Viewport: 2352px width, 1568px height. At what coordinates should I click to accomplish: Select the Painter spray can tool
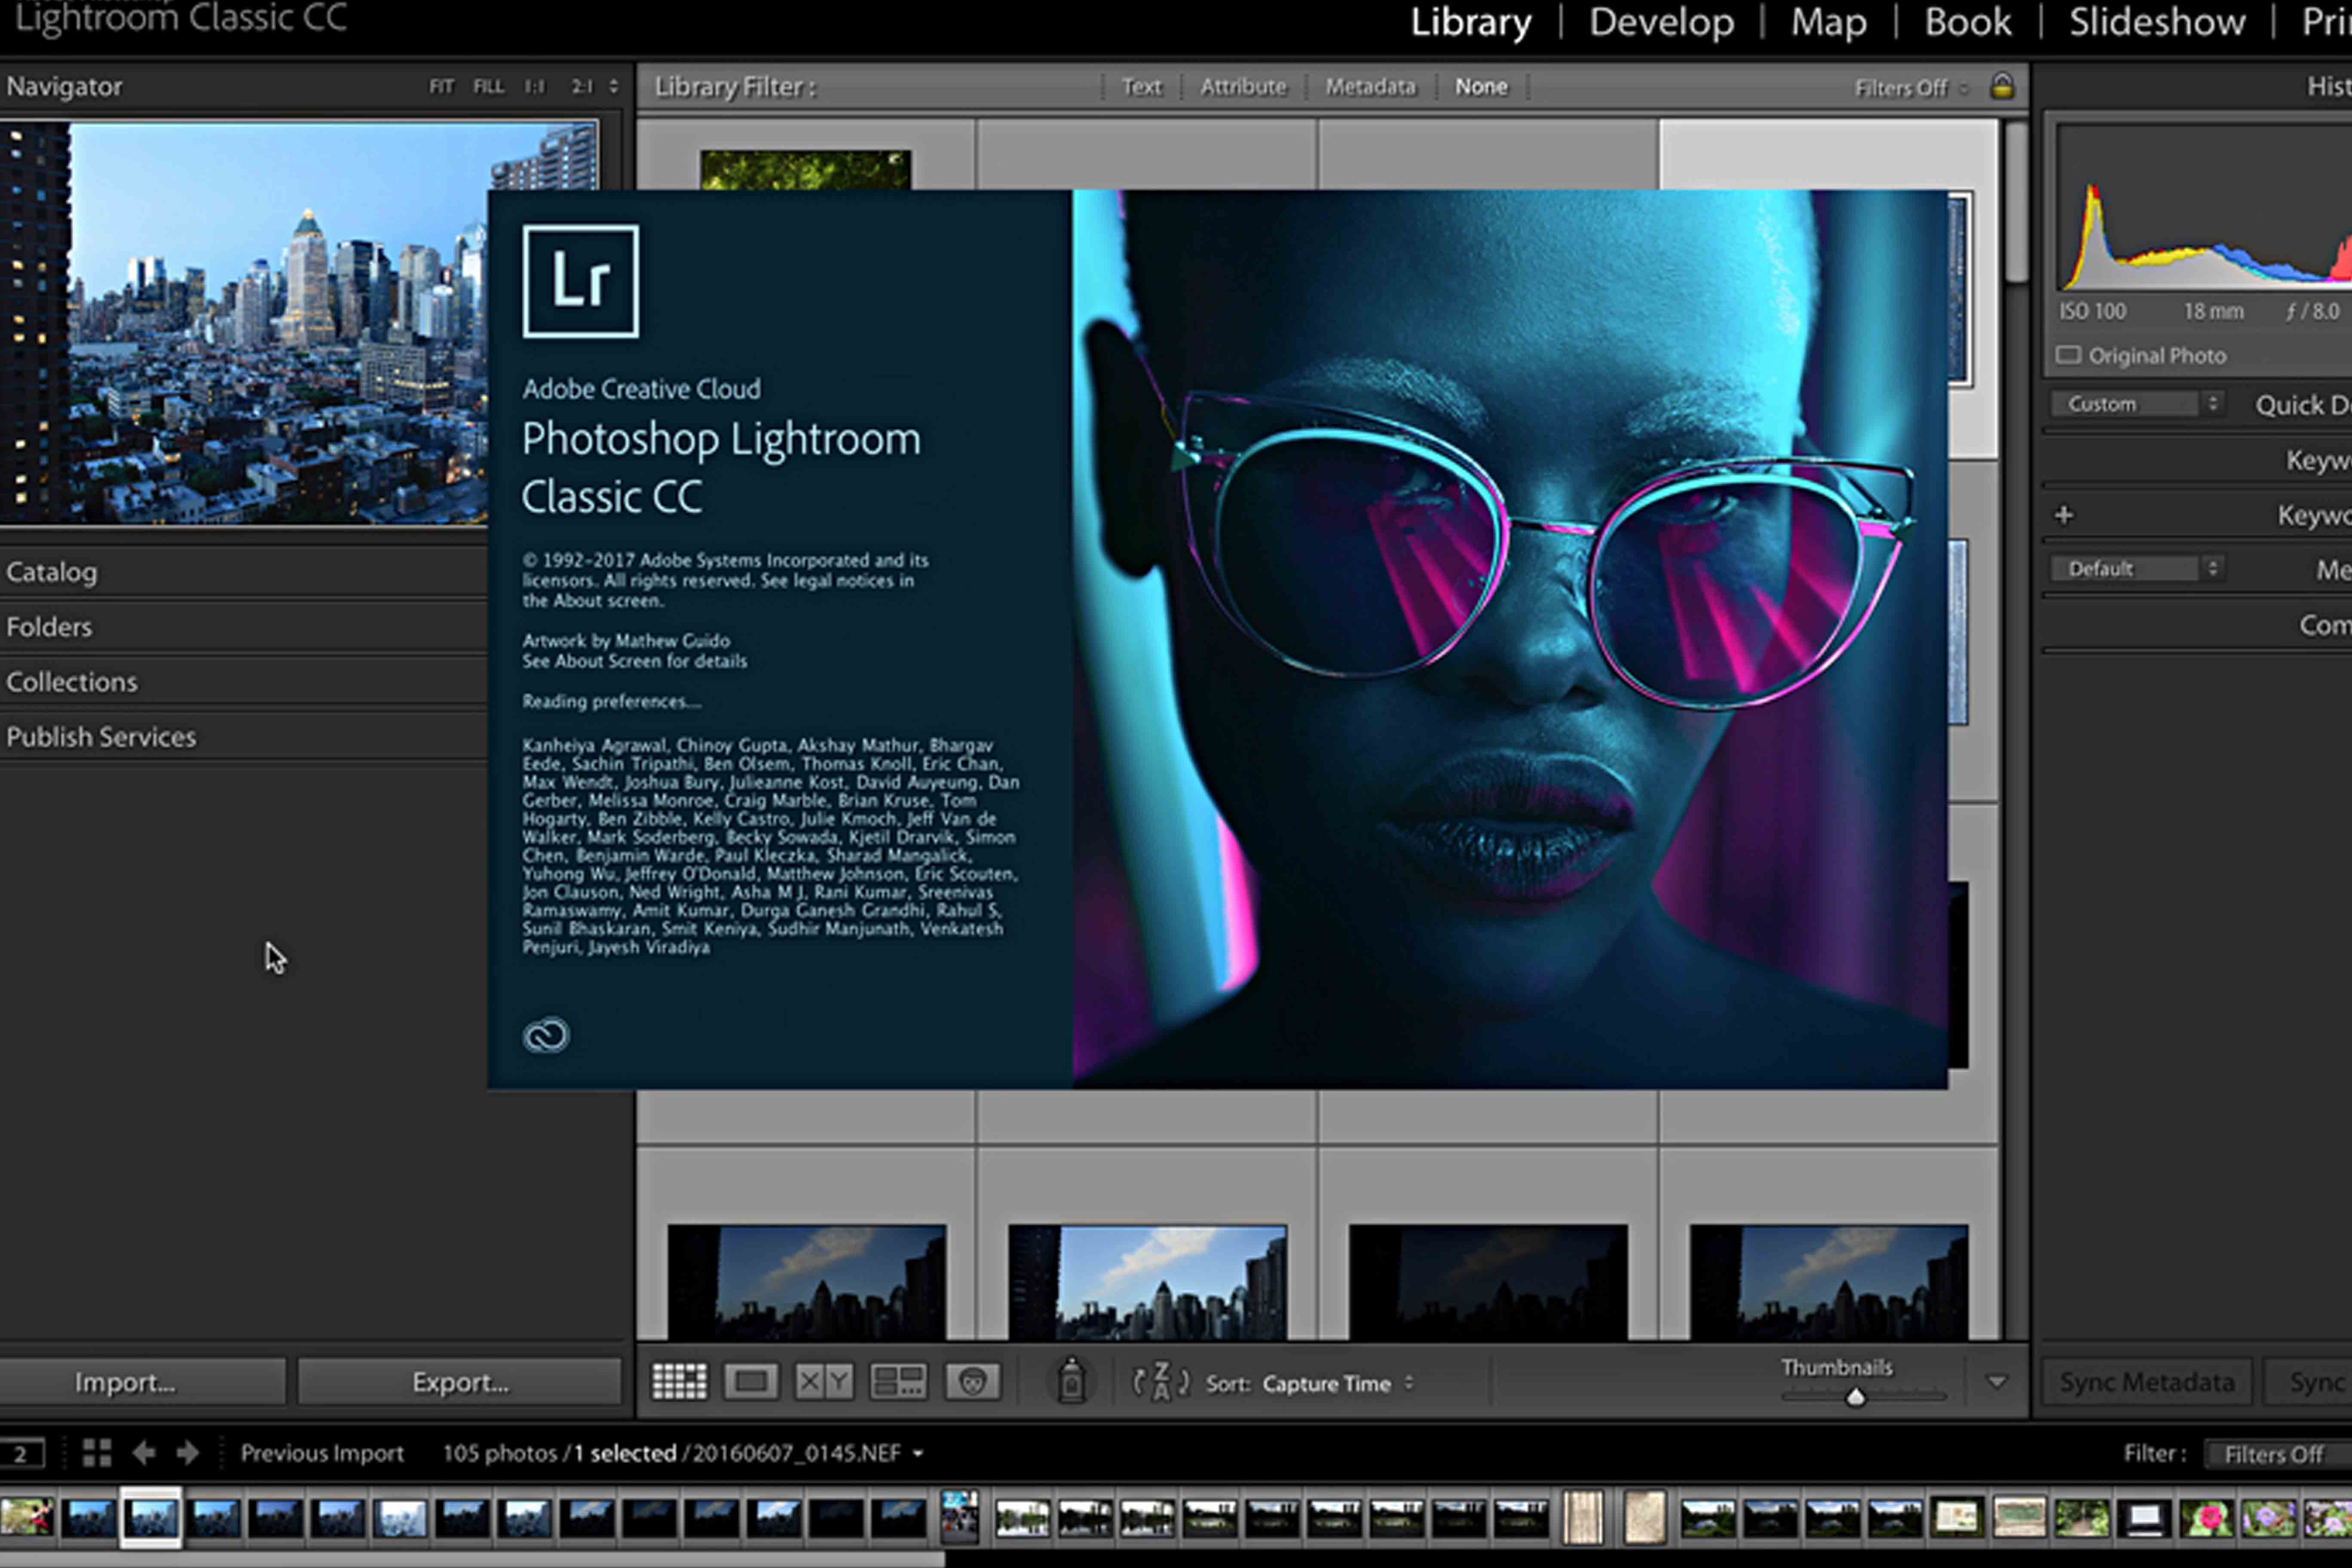[x=1071, y=1382]
